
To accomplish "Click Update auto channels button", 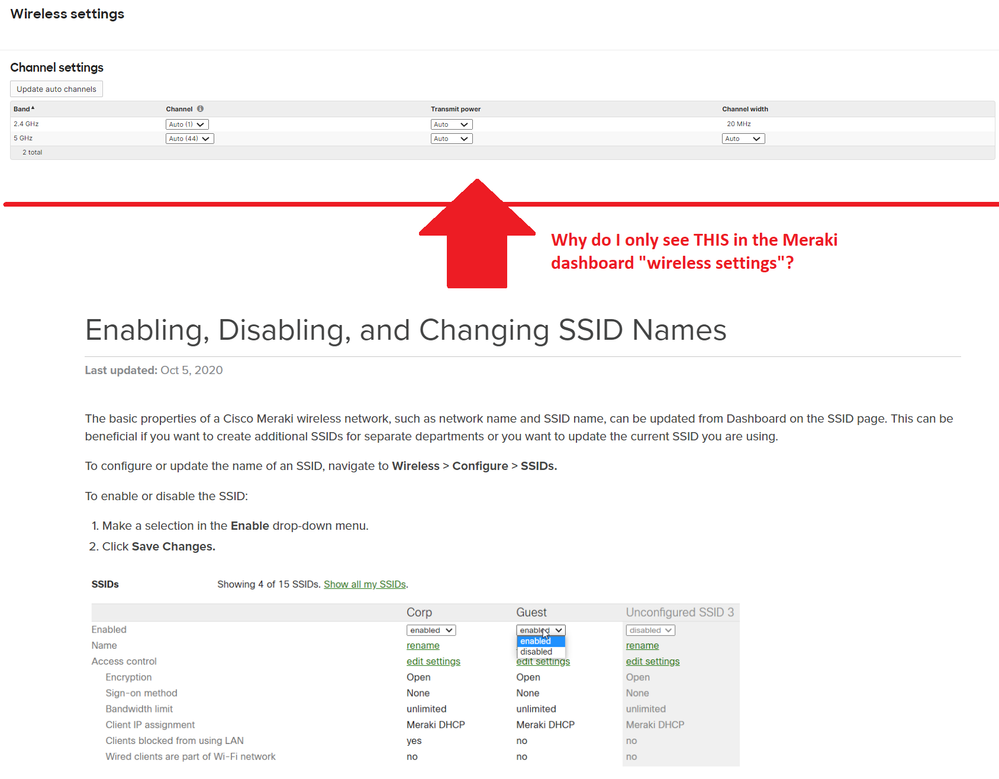I will (57, 89).
